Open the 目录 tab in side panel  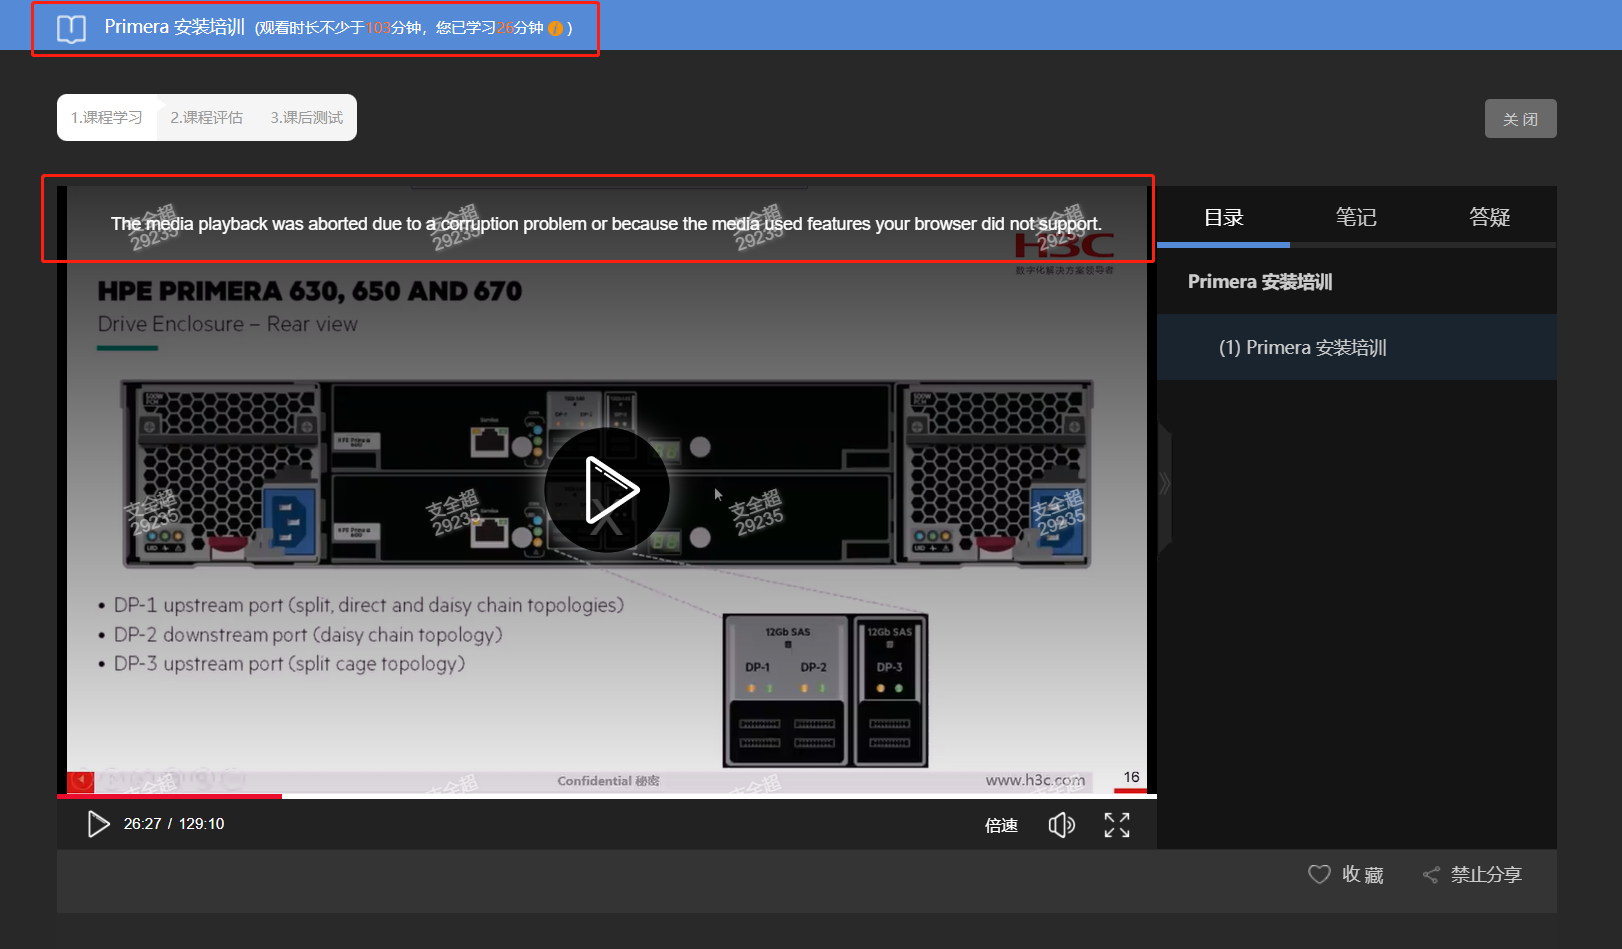[x=1223, y=217]
